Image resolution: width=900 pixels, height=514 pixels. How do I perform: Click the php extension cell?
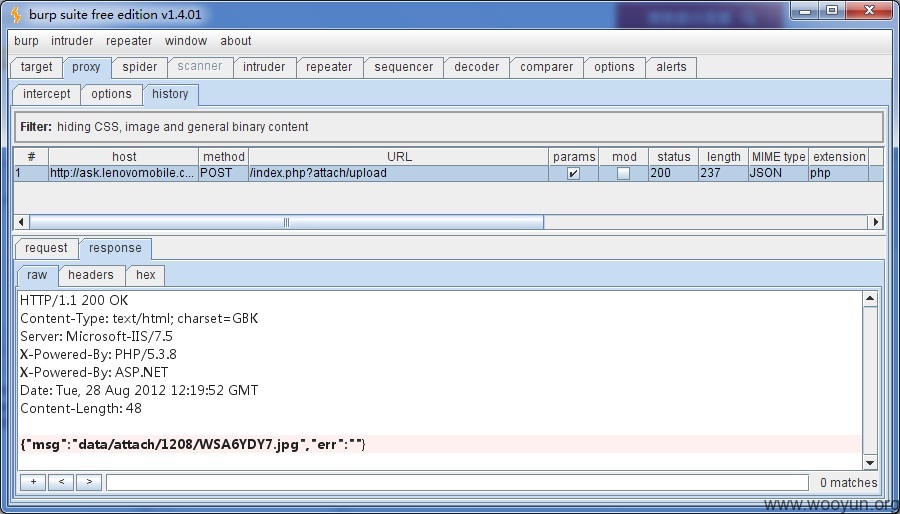pyautogui.click(x=839, y=173)
